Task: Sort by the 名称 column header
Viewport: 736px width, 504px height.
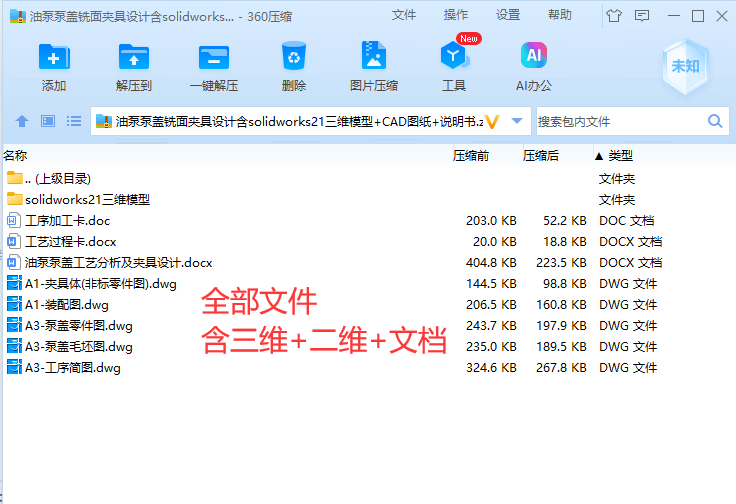Action: (x=15, y=155)
